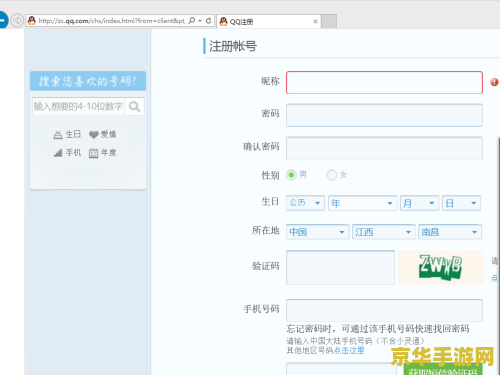Open the 日 birth day dropdown

tap(461, 203)
